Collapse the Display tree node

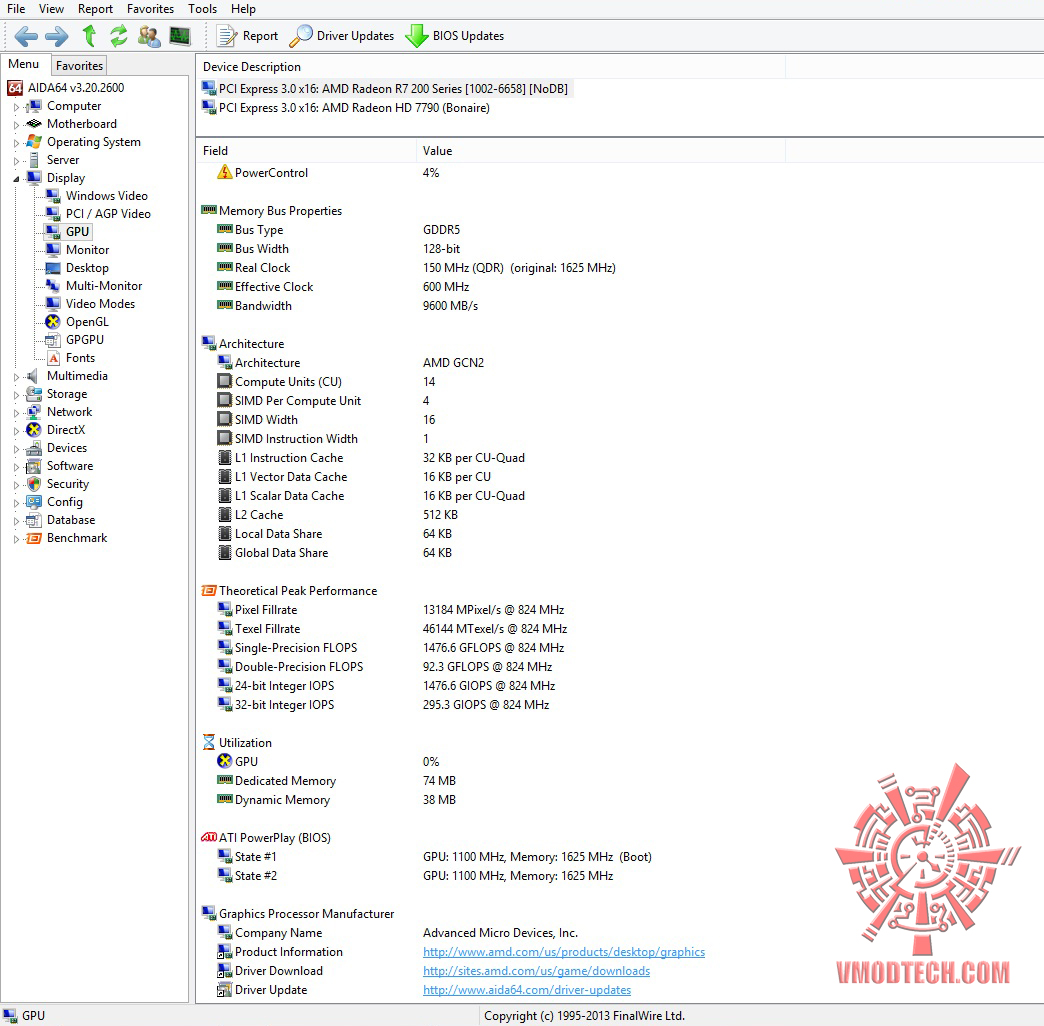coord(16,178)
